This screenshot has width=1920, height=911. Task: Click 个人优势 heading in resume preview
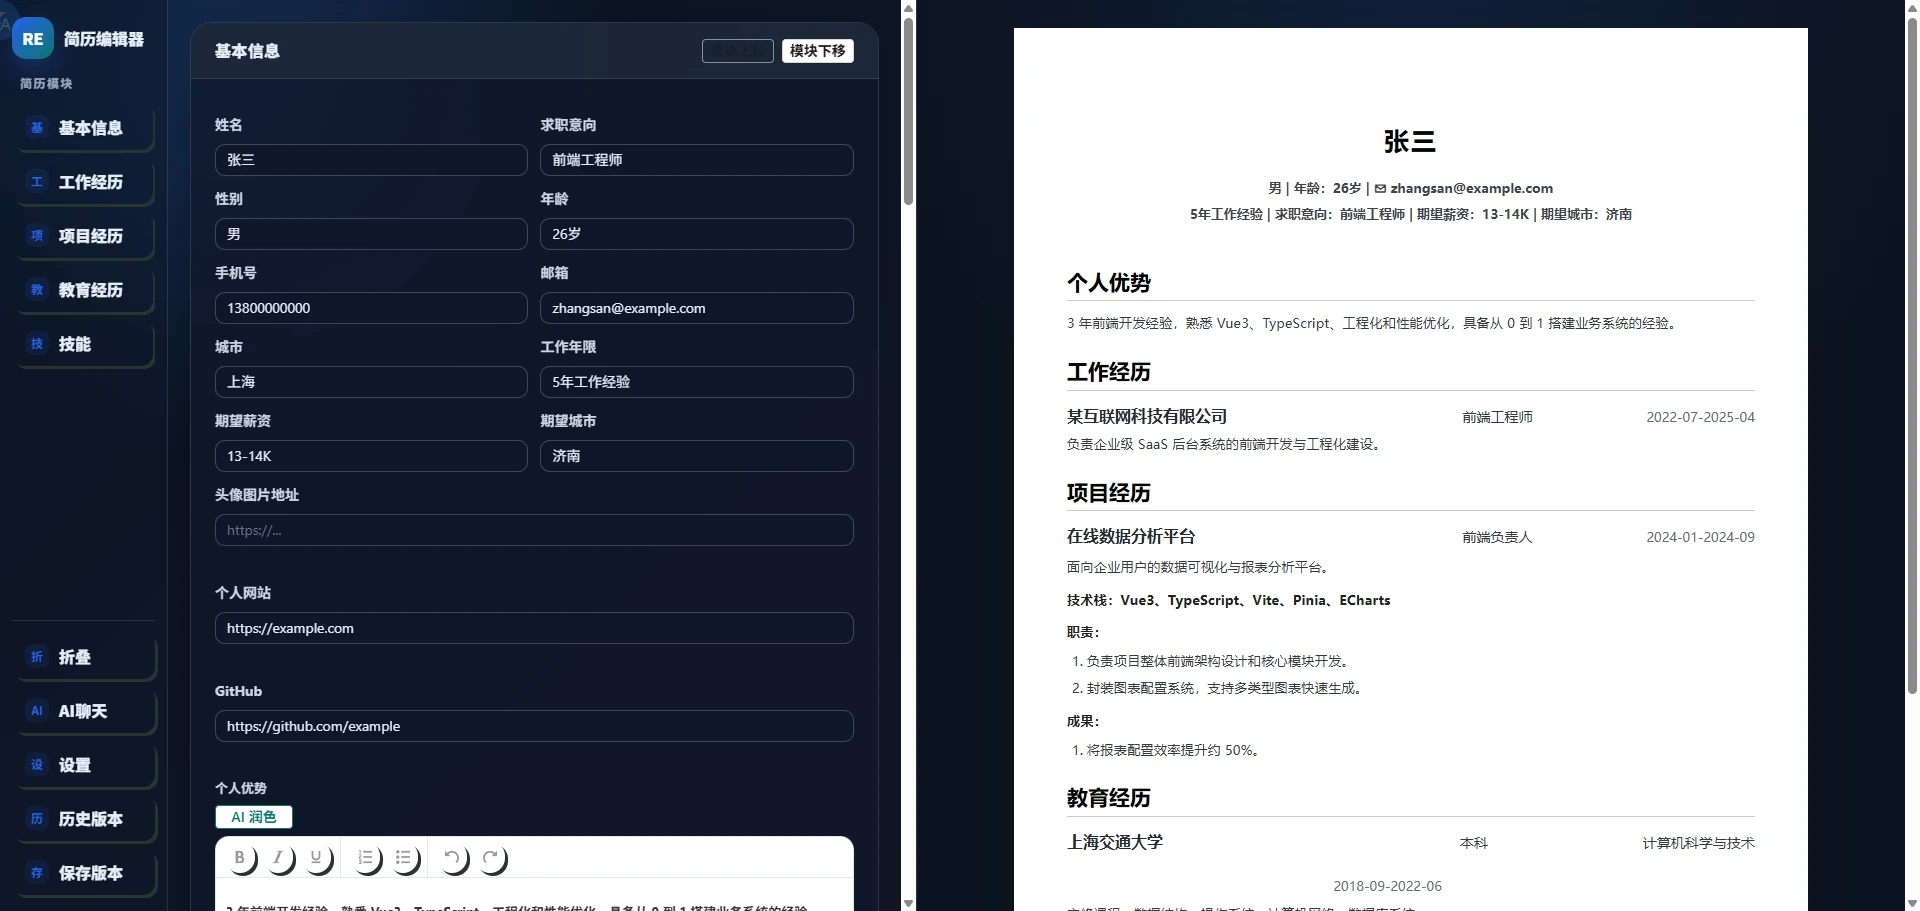[1109, 283]
